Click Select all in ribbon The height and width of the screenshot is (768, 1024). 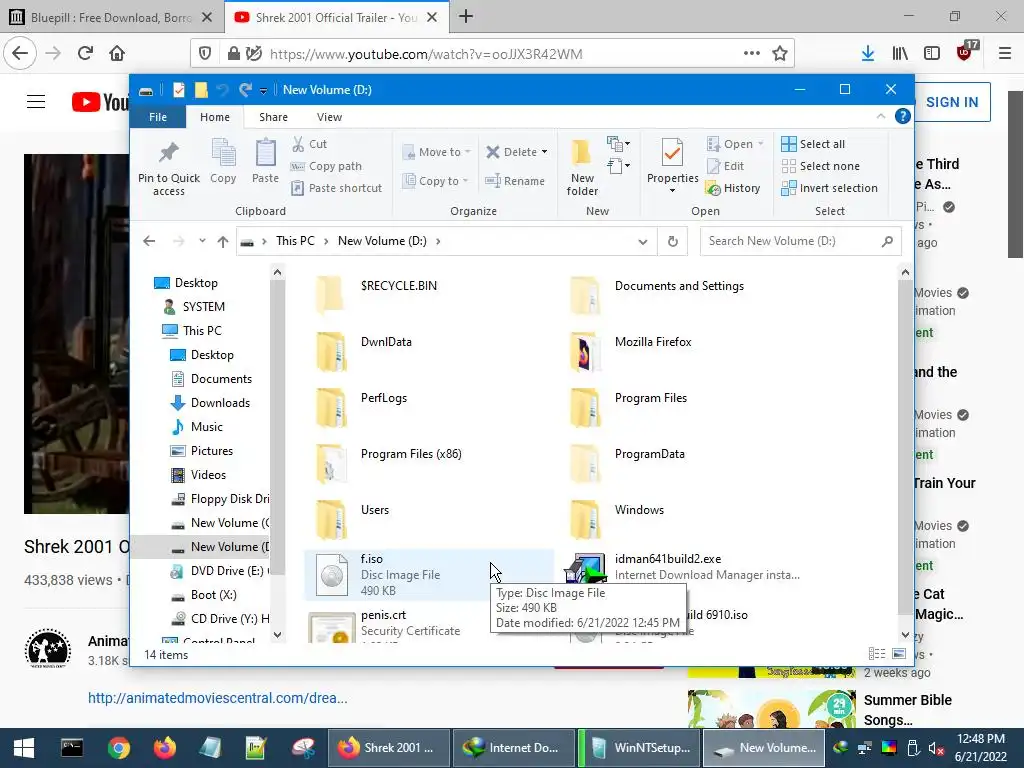tap(813, 144)
